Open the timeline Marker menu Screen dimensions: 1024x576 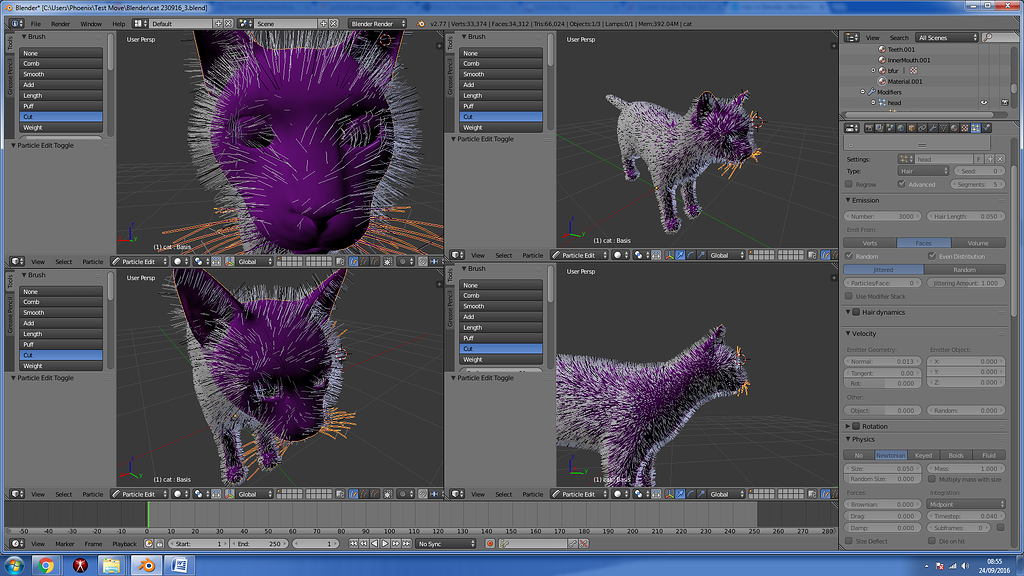pos(65,543)
